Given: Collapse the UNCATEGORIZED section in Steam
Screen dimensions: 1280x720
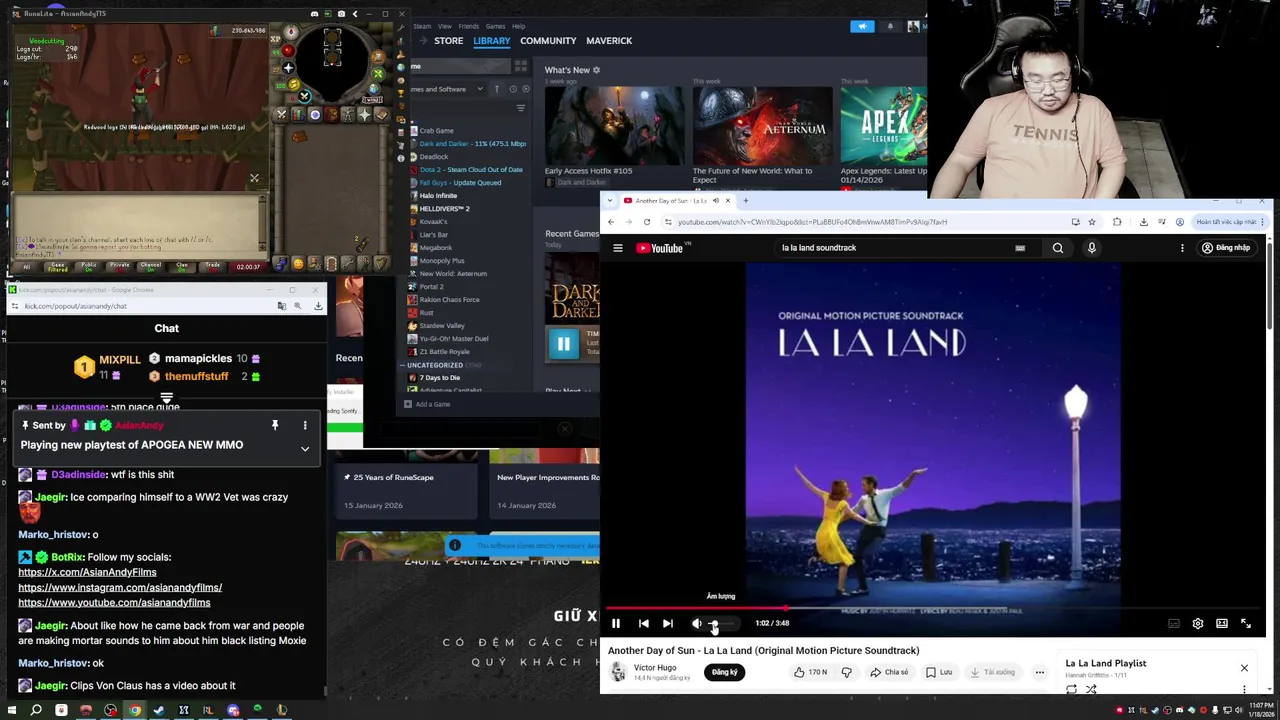Looking at the screenshot, I should (404, 365).
